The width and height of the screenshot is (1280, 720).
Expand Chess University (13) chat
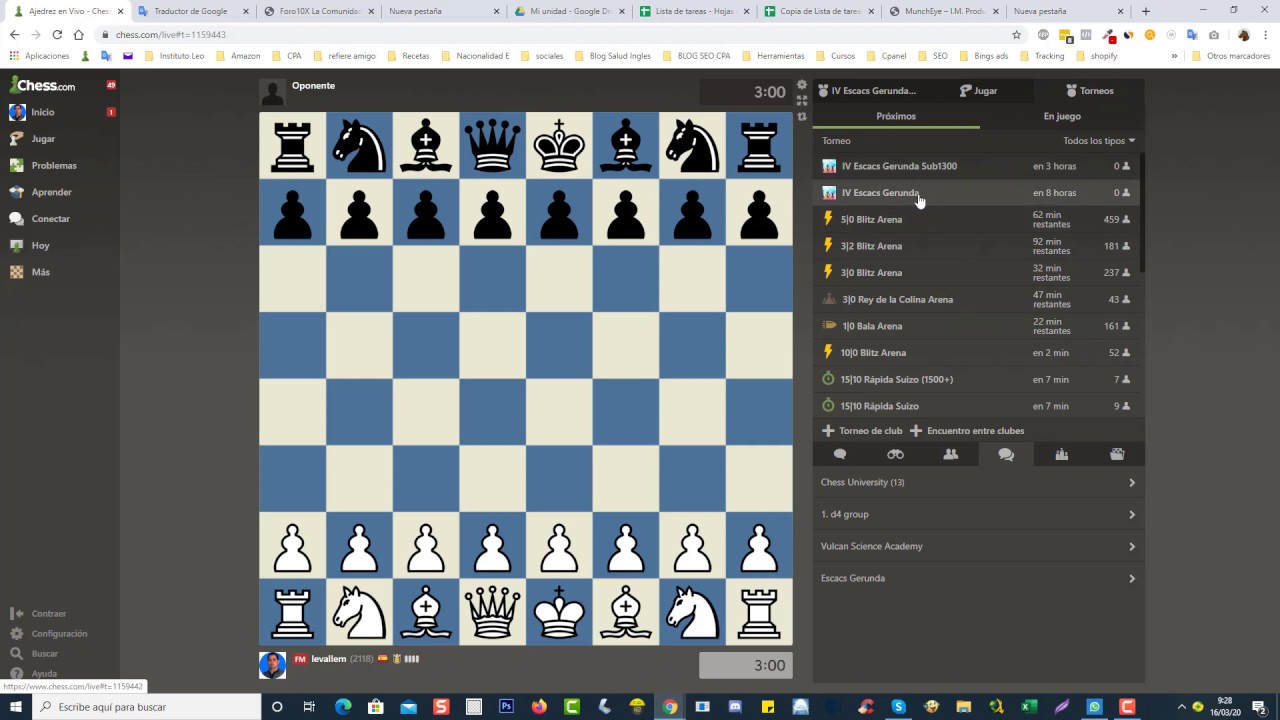click(978, 482)
